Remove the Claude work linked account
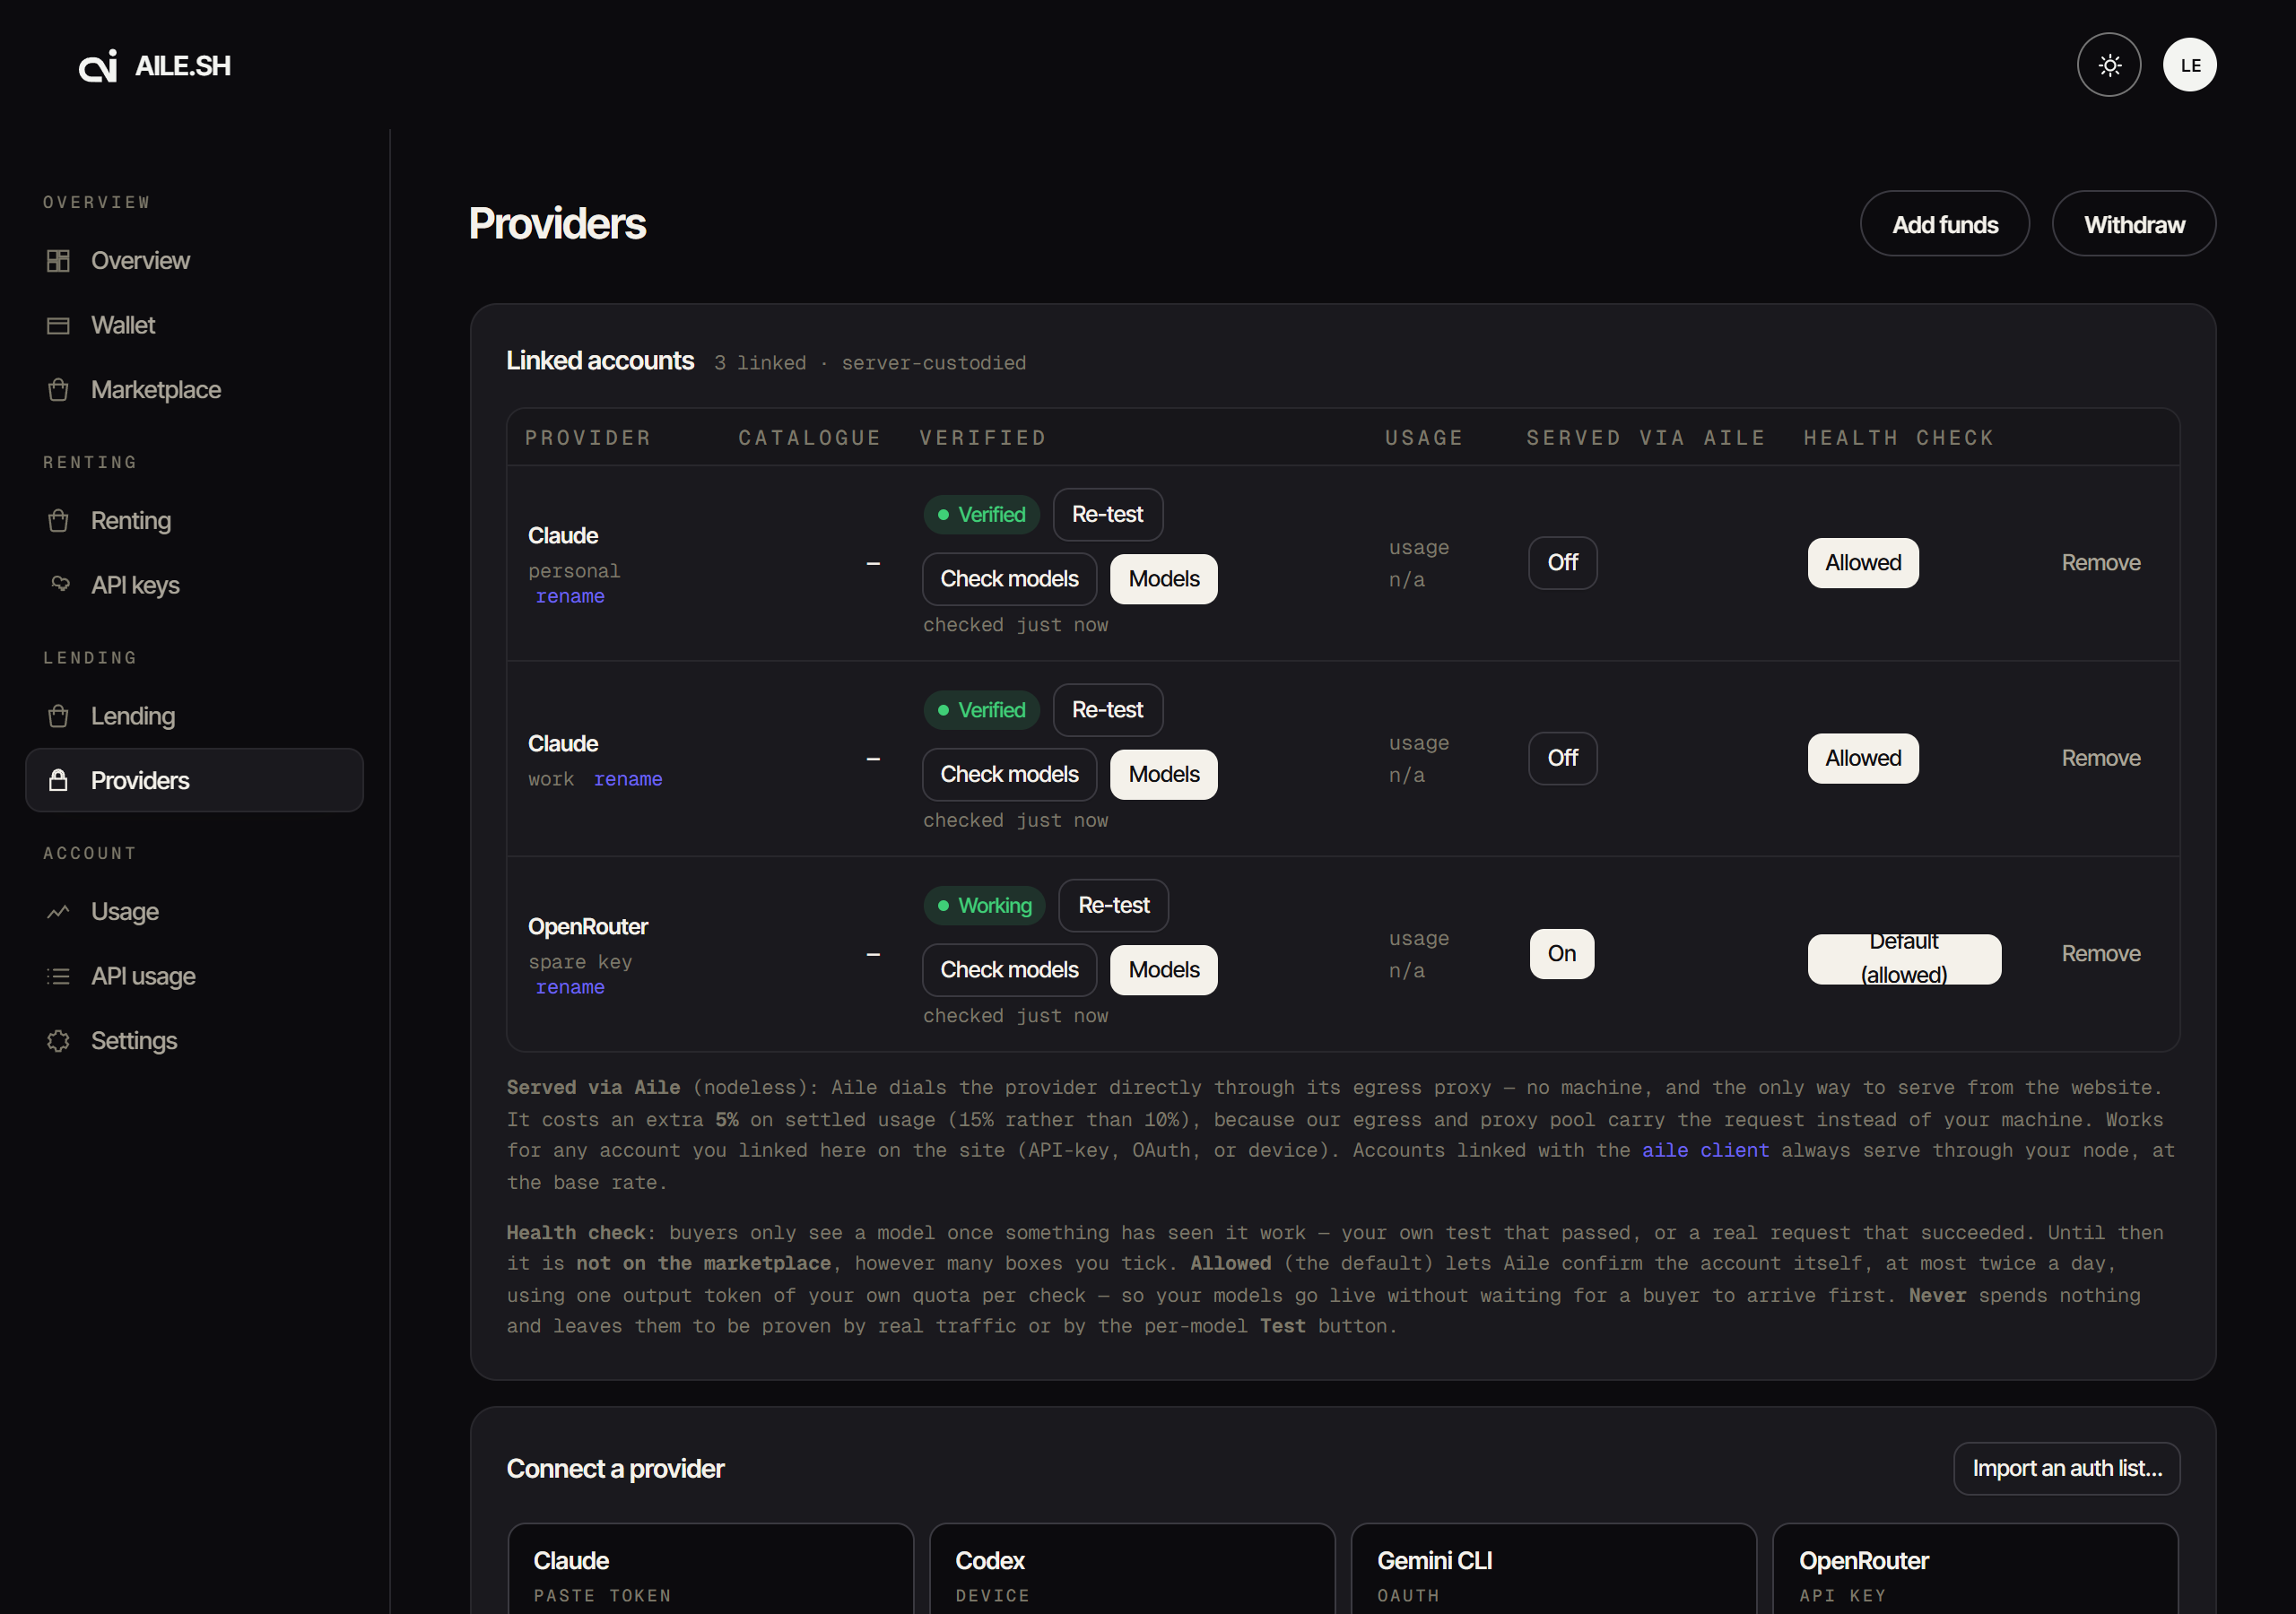Viewport: 2296px width, 1614px height. (x=2100, y=759)
